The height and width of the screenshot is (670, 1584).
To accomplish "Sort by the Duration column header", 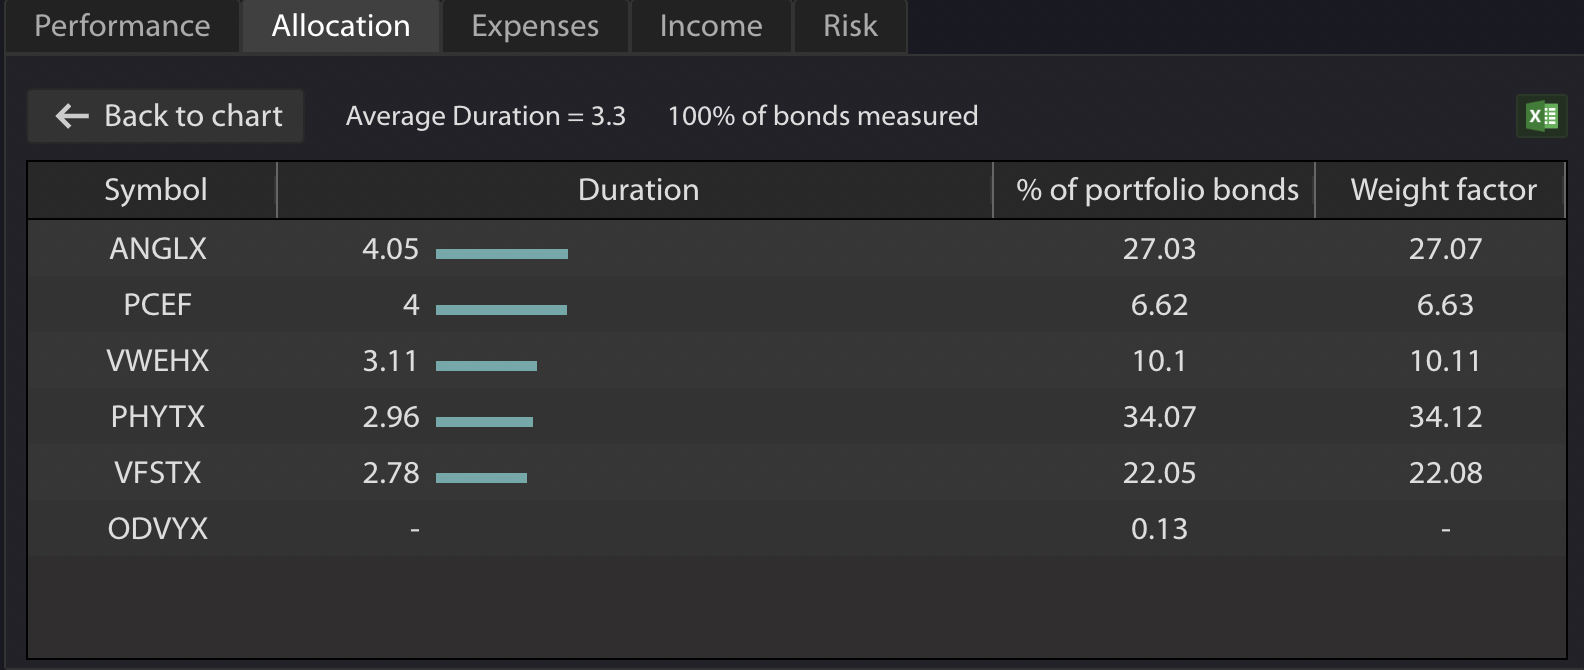I will point(638,190).
